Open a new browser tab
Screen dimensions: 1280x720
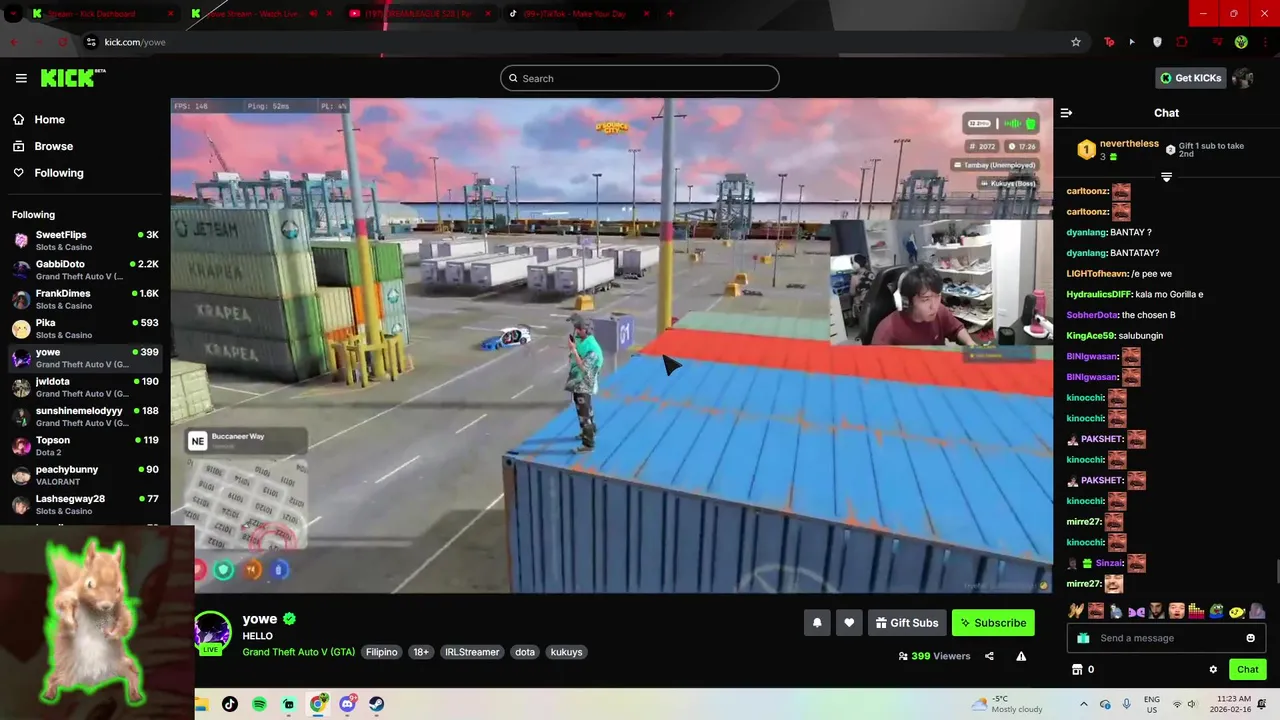tap(670, 13)
